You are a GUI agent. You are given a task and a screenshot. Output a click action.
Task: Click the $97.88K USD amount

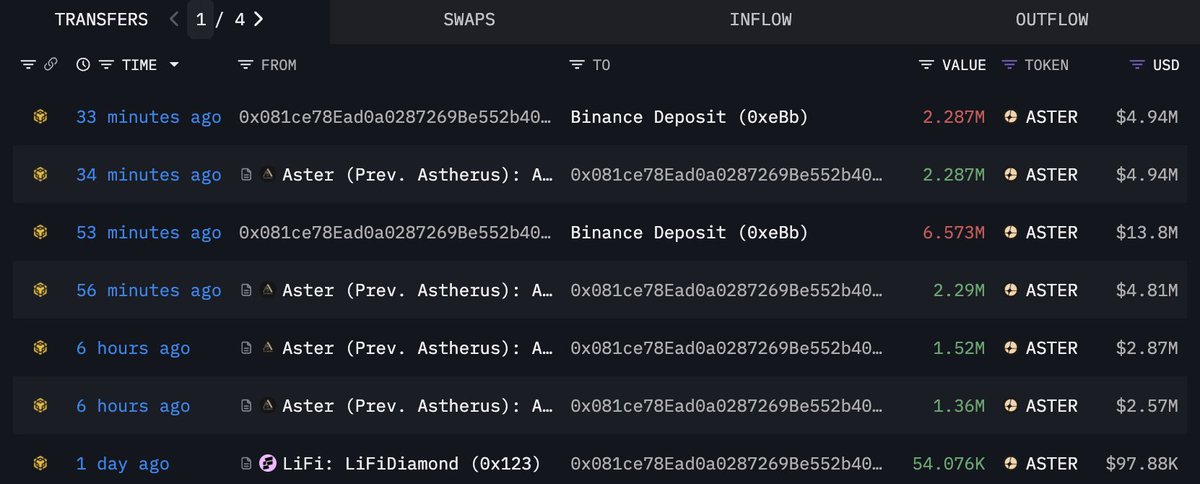tap(1142, 464)
